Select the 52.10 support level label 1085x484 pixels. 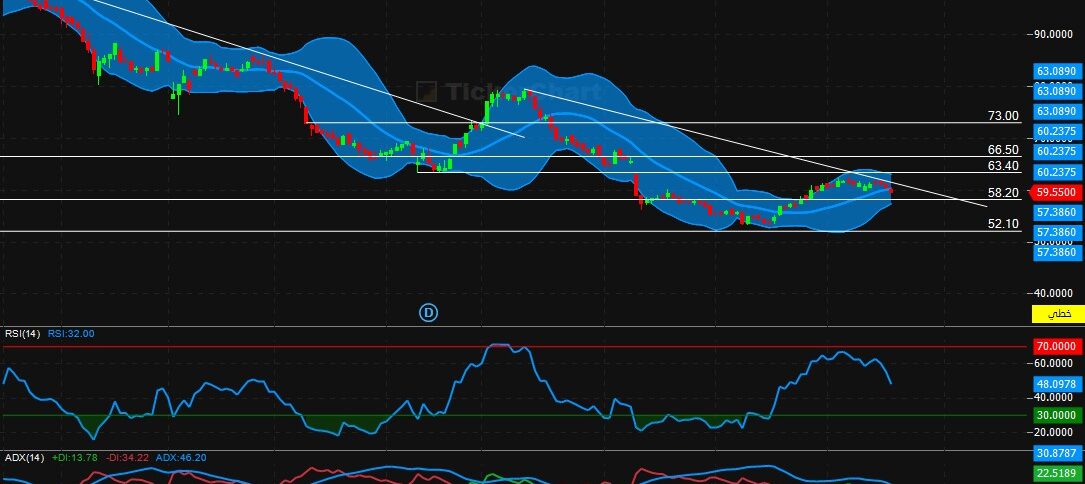[x=1002, y=224]
